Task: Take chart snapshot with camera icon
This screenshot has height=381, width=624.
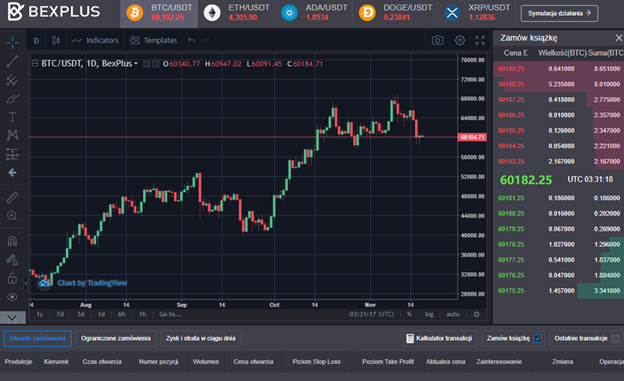Action: [x=437, y=40]
